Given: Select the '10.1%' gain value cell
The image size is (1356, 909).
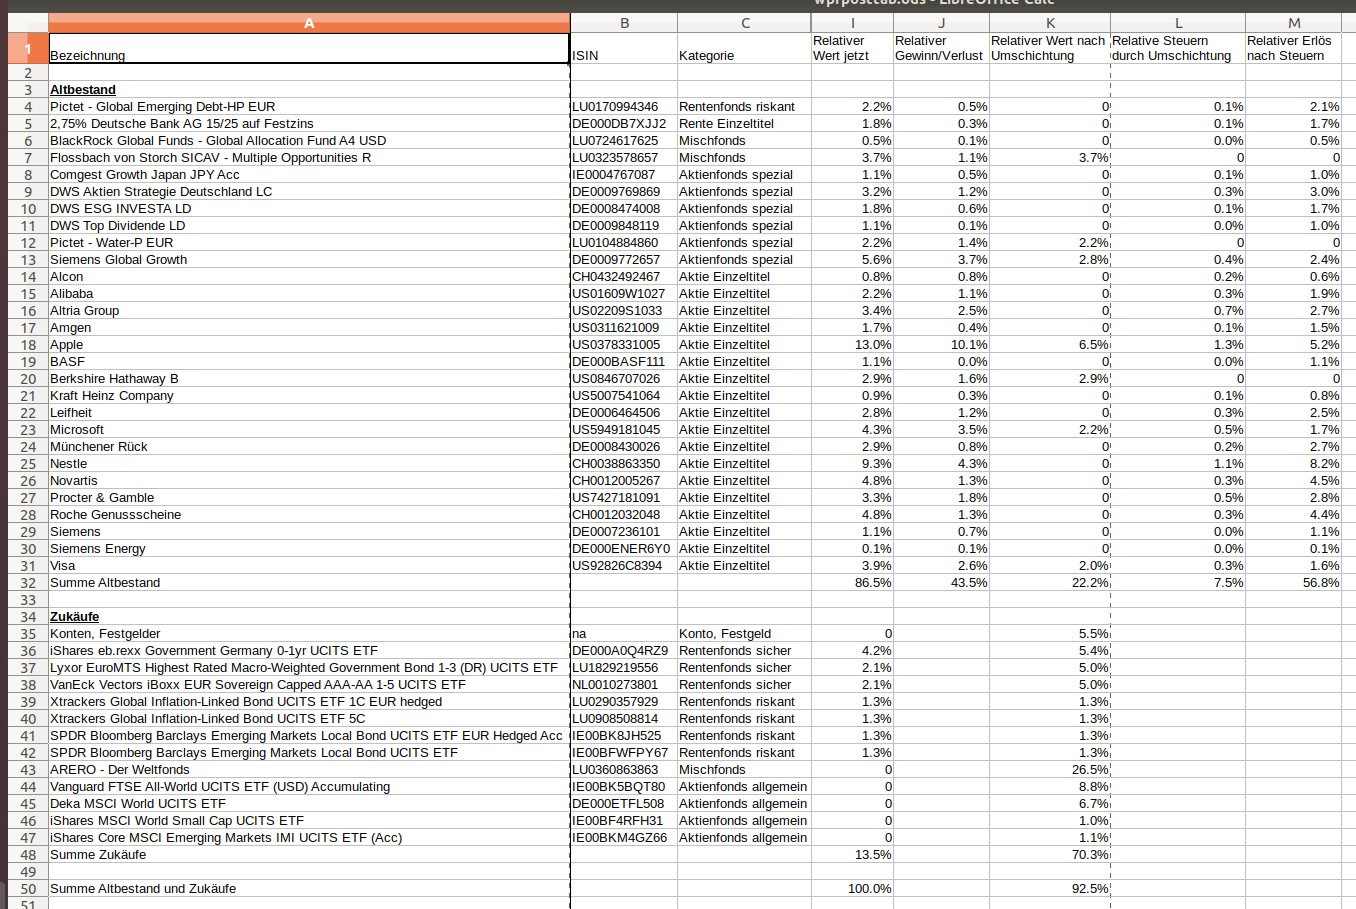Looking at the screenshot, I should [941, 345].
